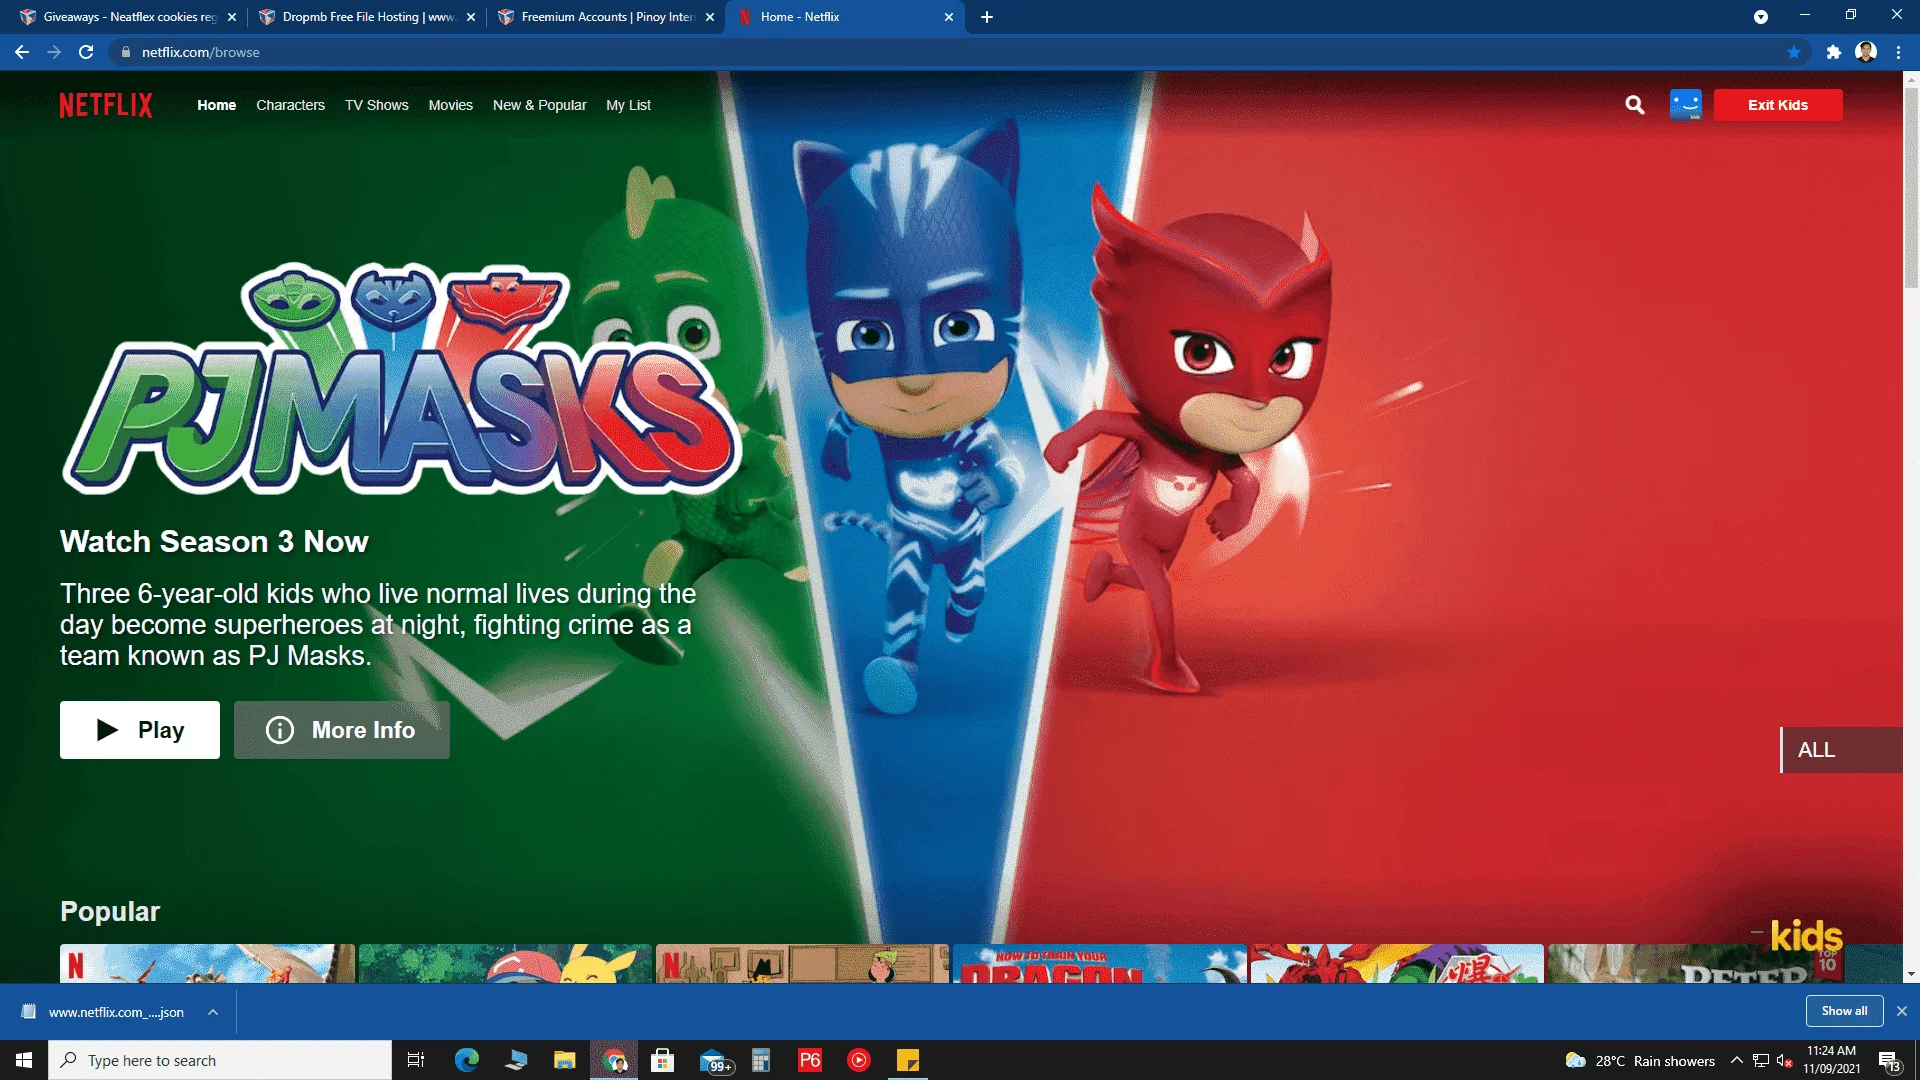
Task: Click the PJ Masks title logo
Action: click(400, 378)
